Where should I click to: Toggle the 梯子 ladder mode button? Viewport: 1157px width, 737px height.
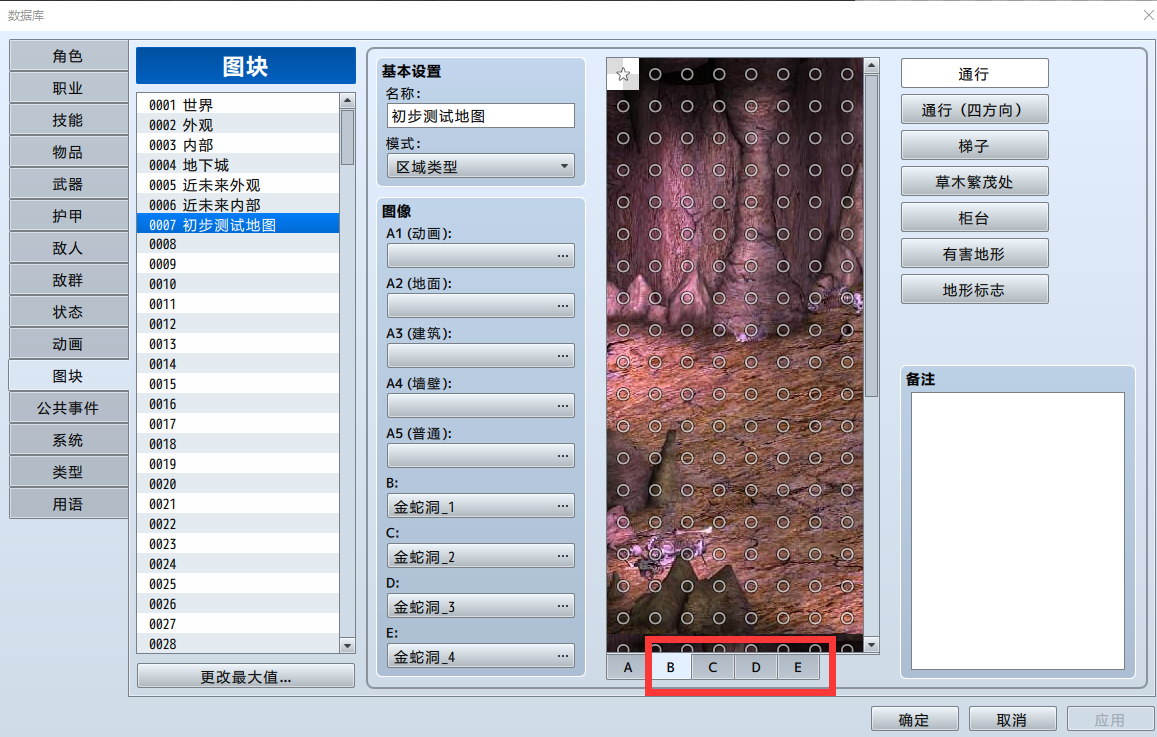[x=974, y=145]
